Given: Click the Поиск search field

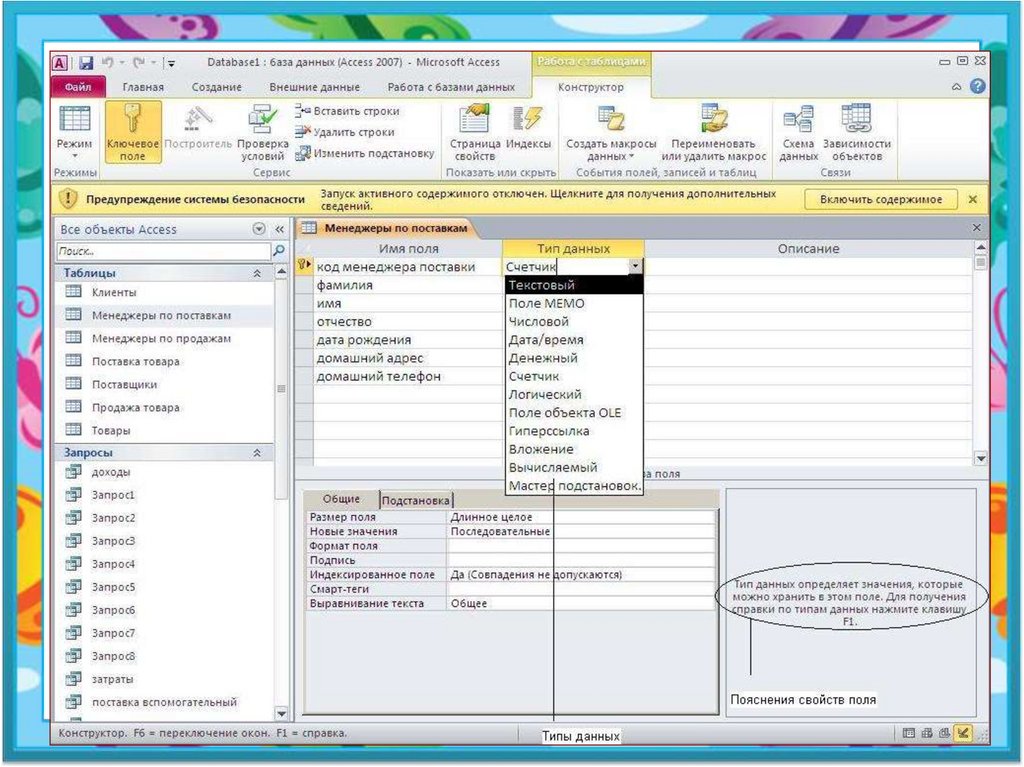Looking at the screenshot, I should tap(163, 251).
